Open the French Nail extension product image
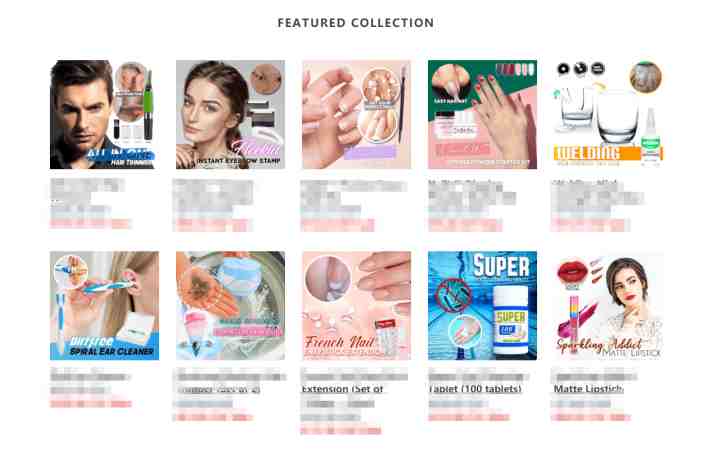The width and height of the screenshot is (713, 456). [x=356, y=306]
